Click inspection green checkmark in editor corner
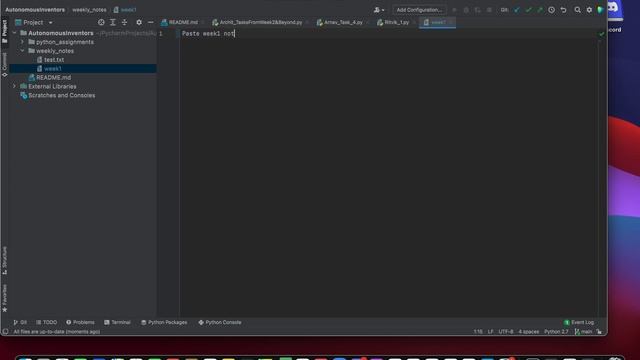Screen dimensions: 640x360 click(601, 34)
